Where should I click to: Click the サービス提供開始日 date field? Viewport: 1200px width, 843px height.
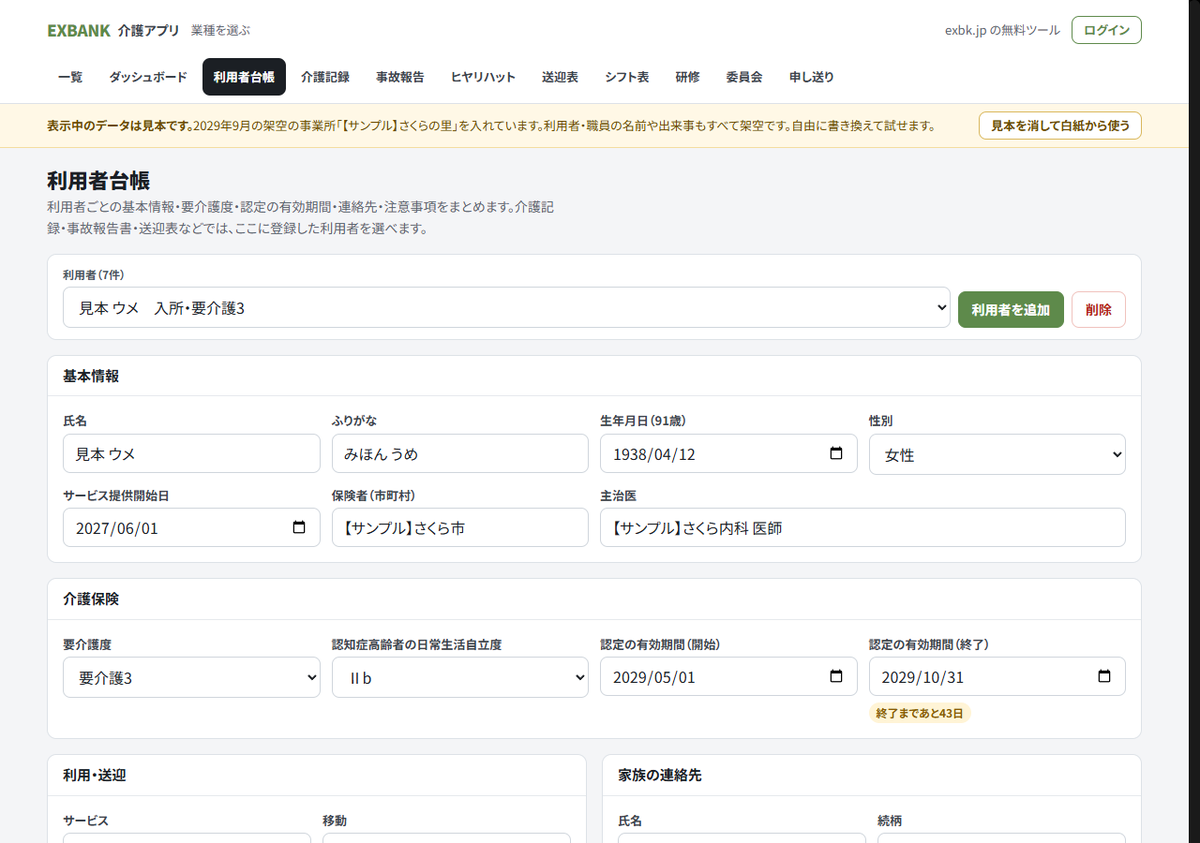point(191,528)
